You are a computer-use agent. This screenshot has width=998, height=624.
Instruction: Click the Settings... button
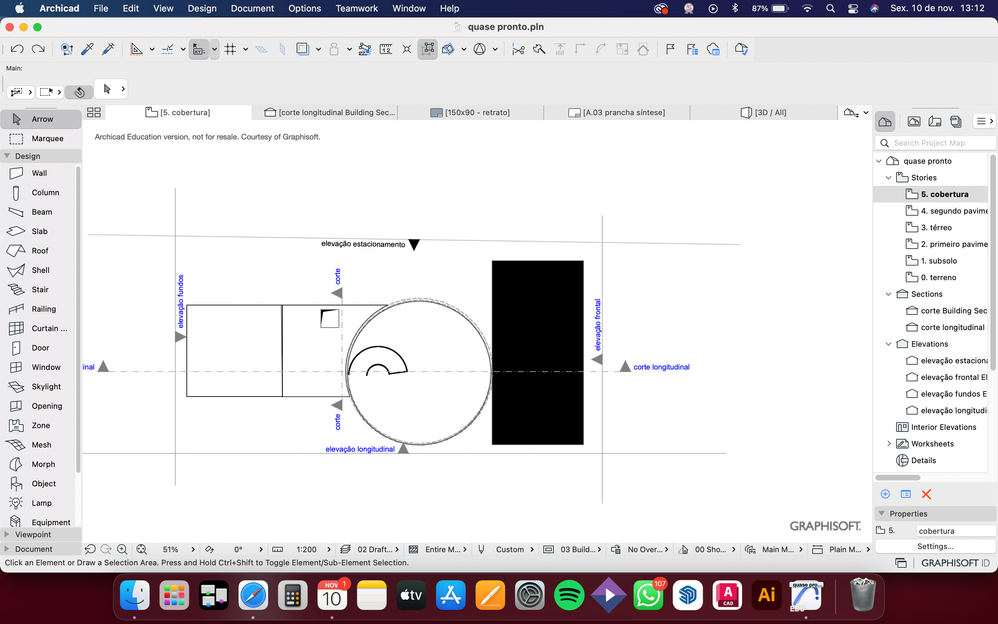click(x=935, y=547)
